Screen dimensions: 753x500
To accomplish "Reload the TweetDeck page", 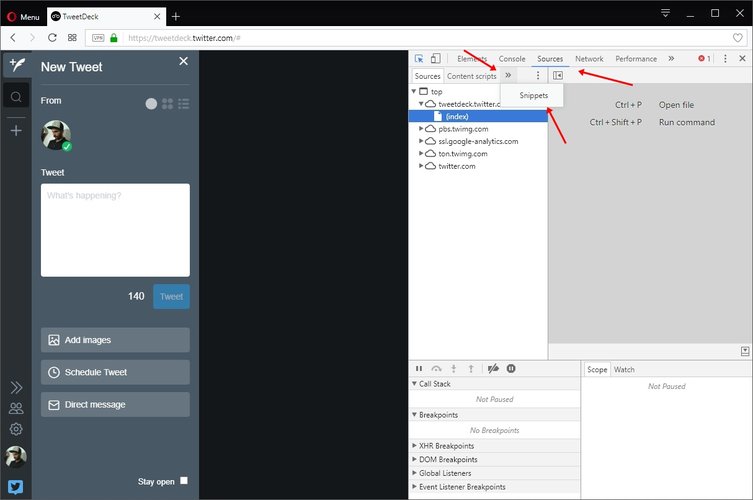I will pyautogui.click(x=52, y=37).
